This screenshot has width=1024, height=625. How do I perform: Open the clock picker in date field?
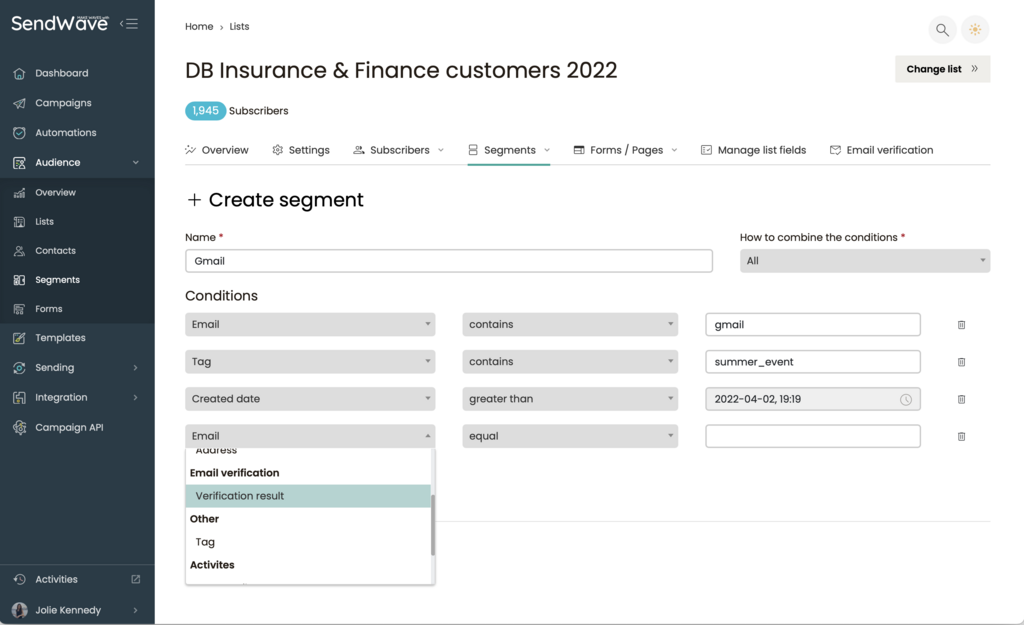[x=906, y=399]
